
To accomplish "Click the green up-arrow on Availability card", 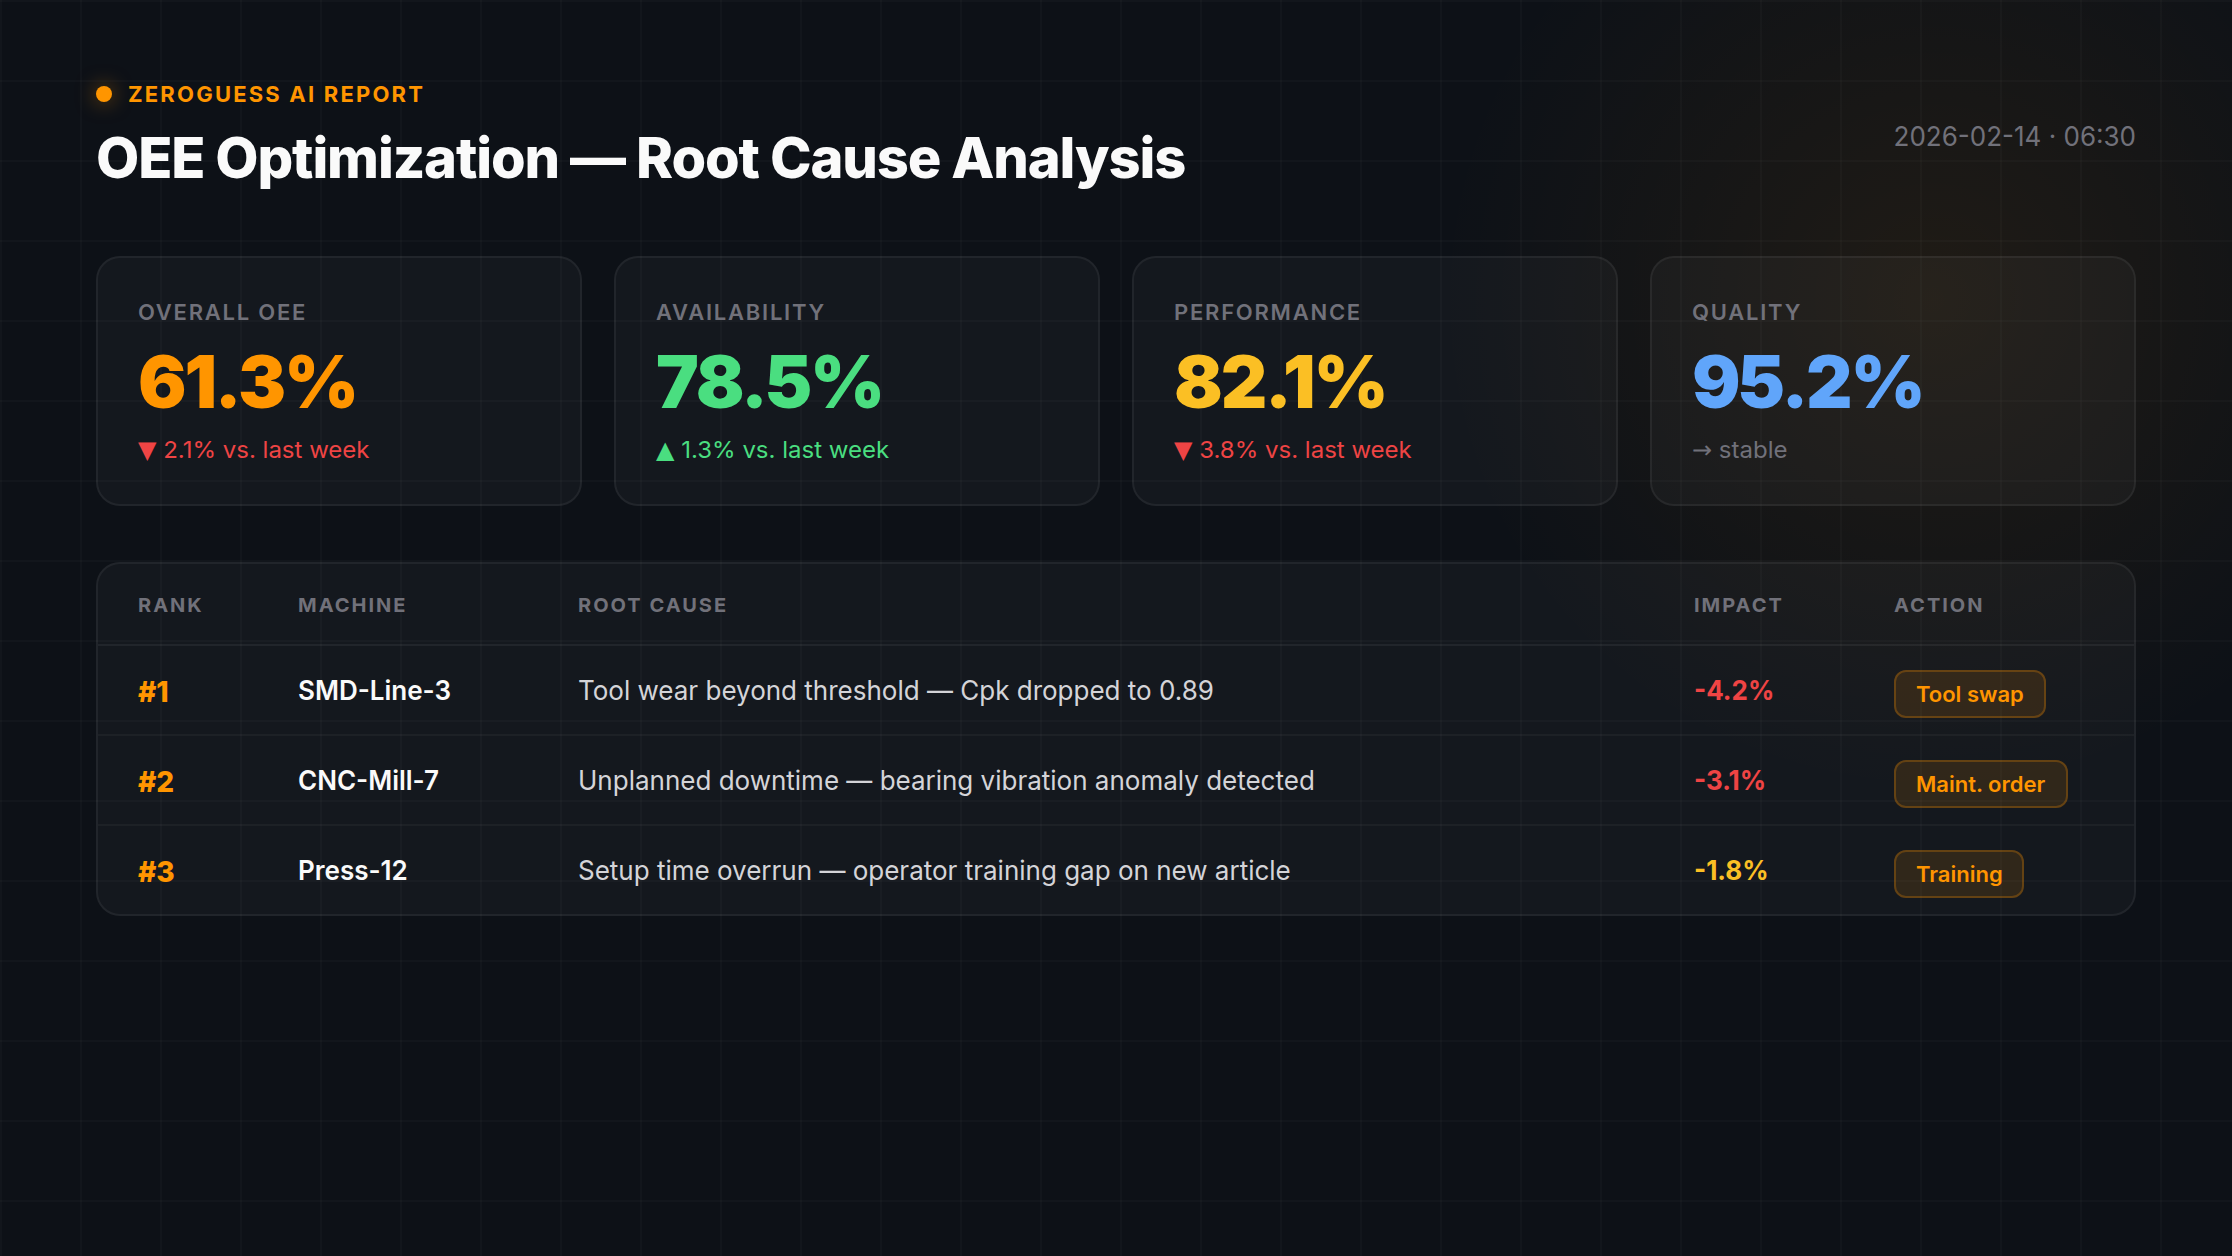I will [x=665, y=450].
